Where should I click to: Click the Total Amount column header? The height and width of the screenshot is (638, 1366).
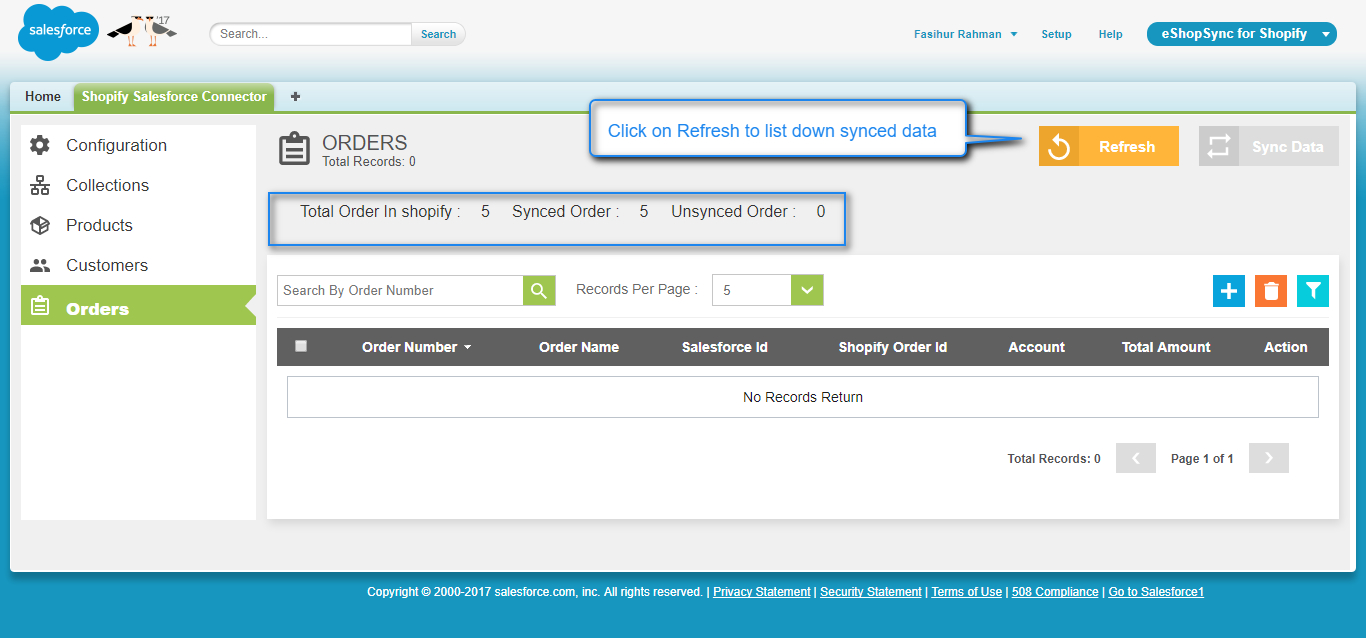pos(1166,347)
